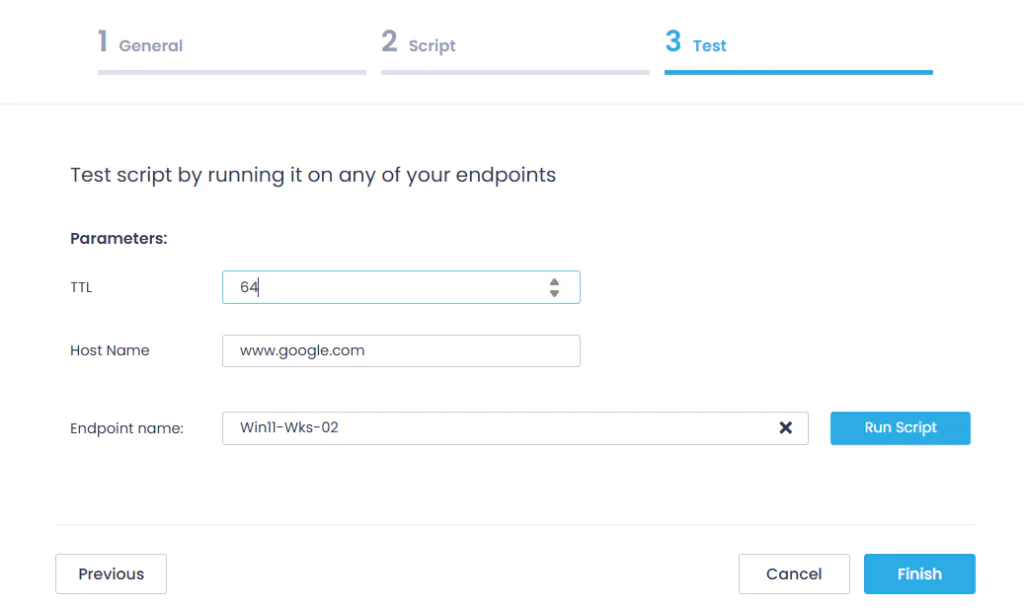Click the Host Name label

coord(110,351)
